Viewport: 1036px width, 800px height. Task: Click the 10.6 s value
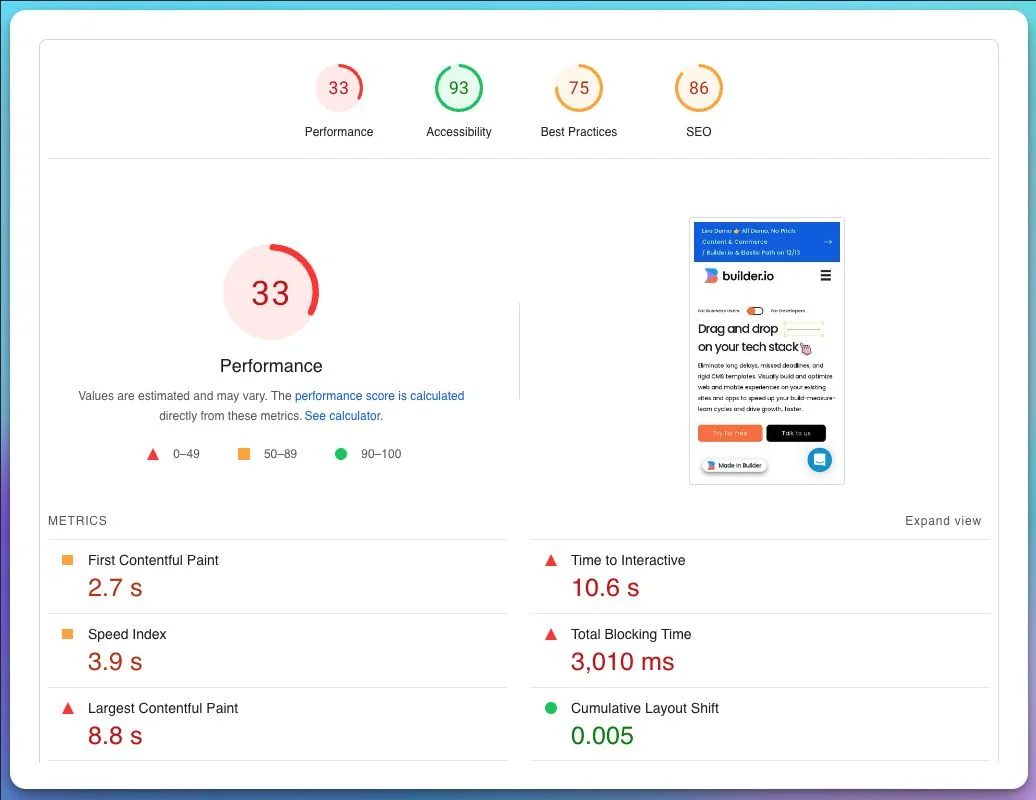pyautogui.click(x=605, y=587)
